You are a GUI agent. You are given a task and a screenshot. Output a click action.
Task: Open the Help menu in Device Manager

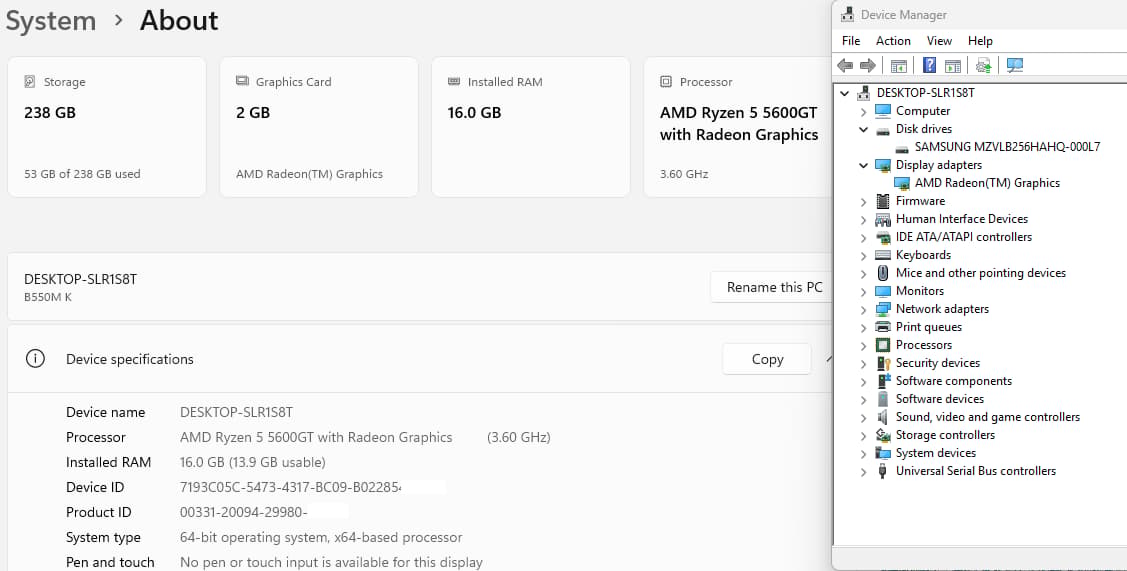coord(980,41)
